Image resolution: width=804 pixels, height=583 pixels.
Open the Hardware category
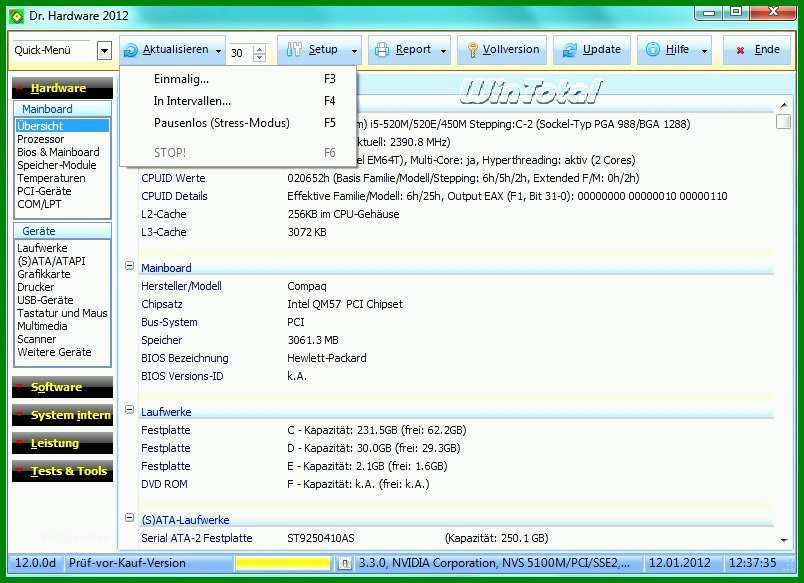[x=62, y=88]
